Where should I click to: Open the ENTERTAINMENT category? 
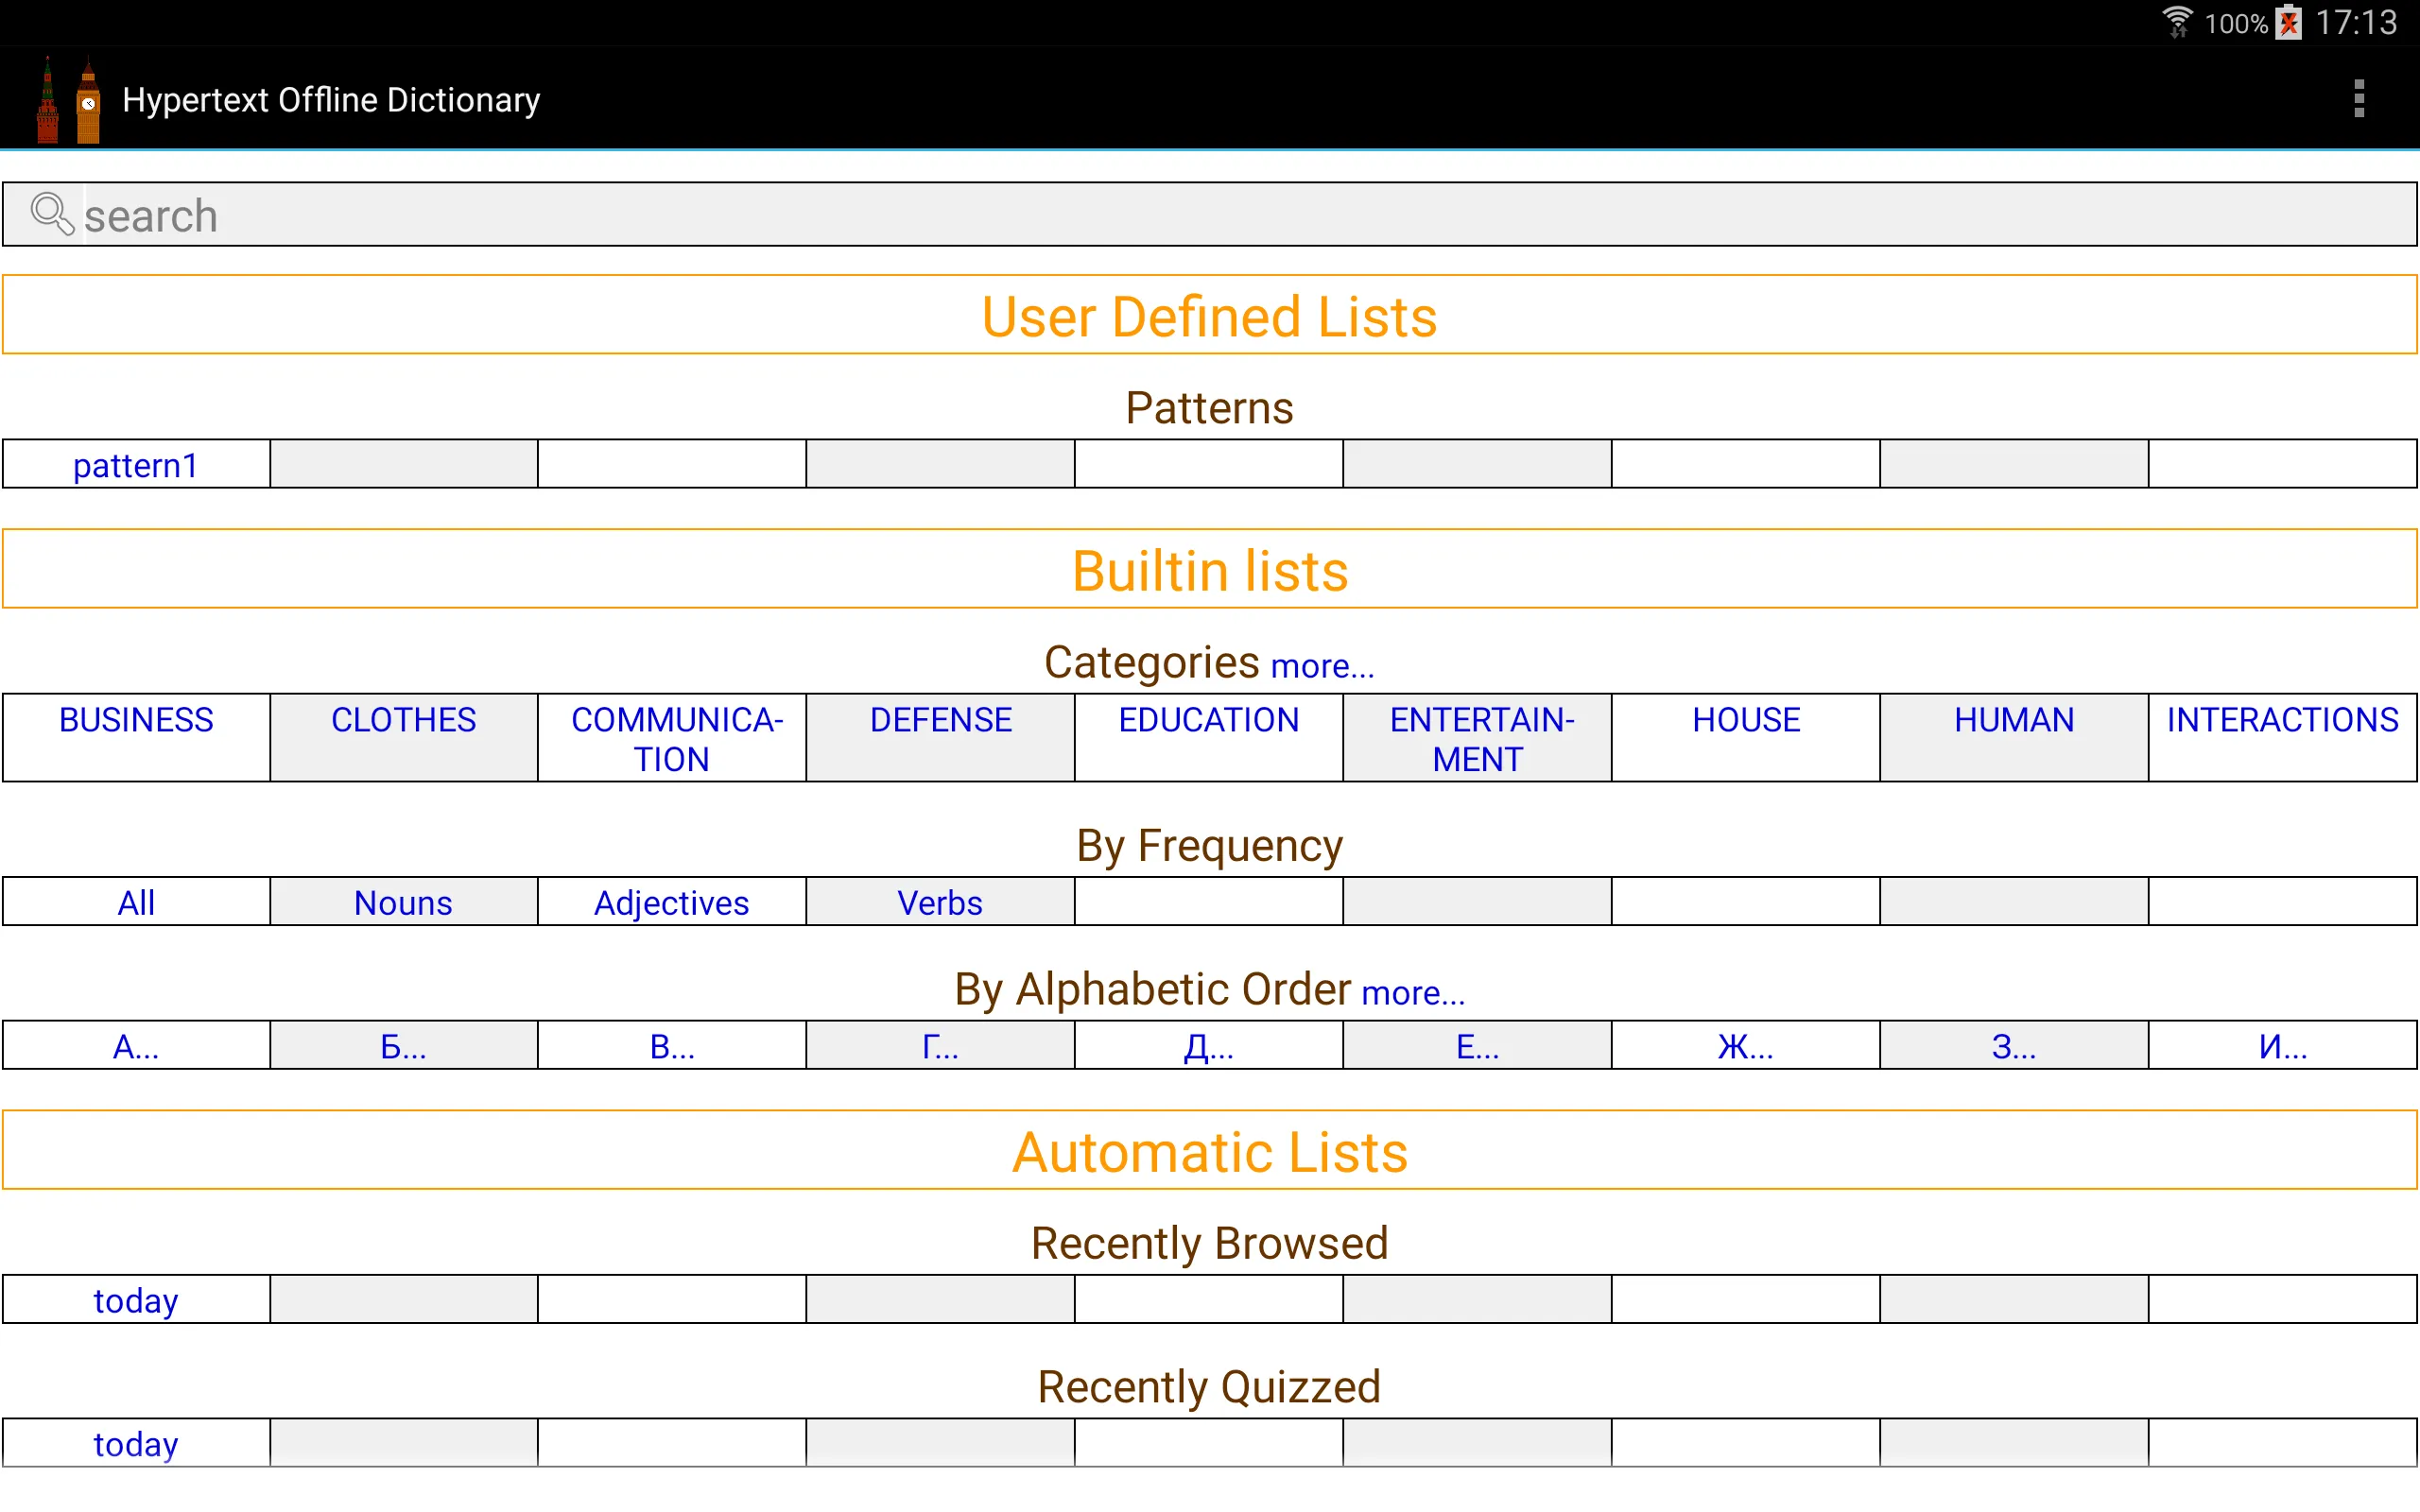click(x=1478, y=739)
